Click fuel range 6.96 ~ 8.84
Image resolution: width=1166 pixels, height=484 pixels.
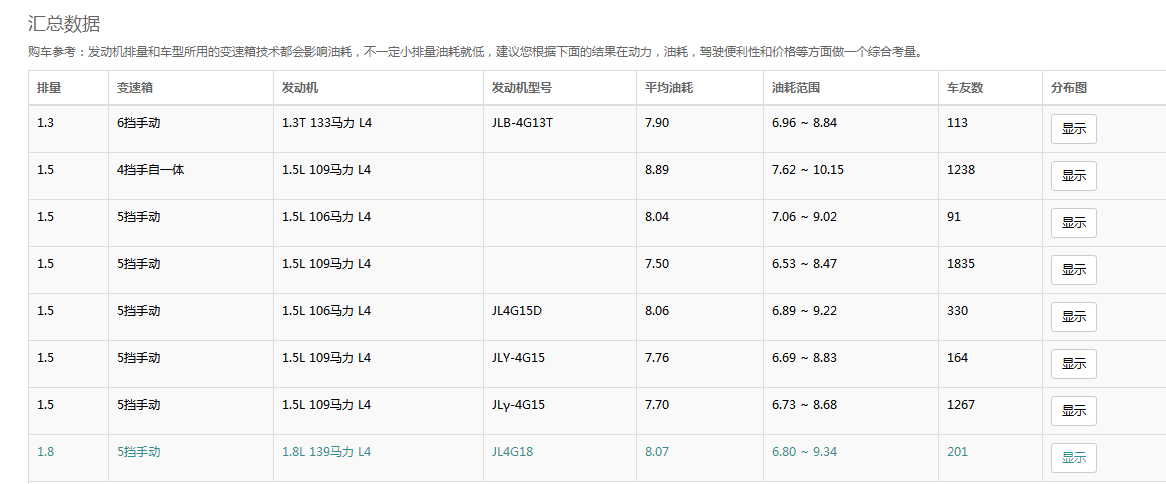(805, 123)
